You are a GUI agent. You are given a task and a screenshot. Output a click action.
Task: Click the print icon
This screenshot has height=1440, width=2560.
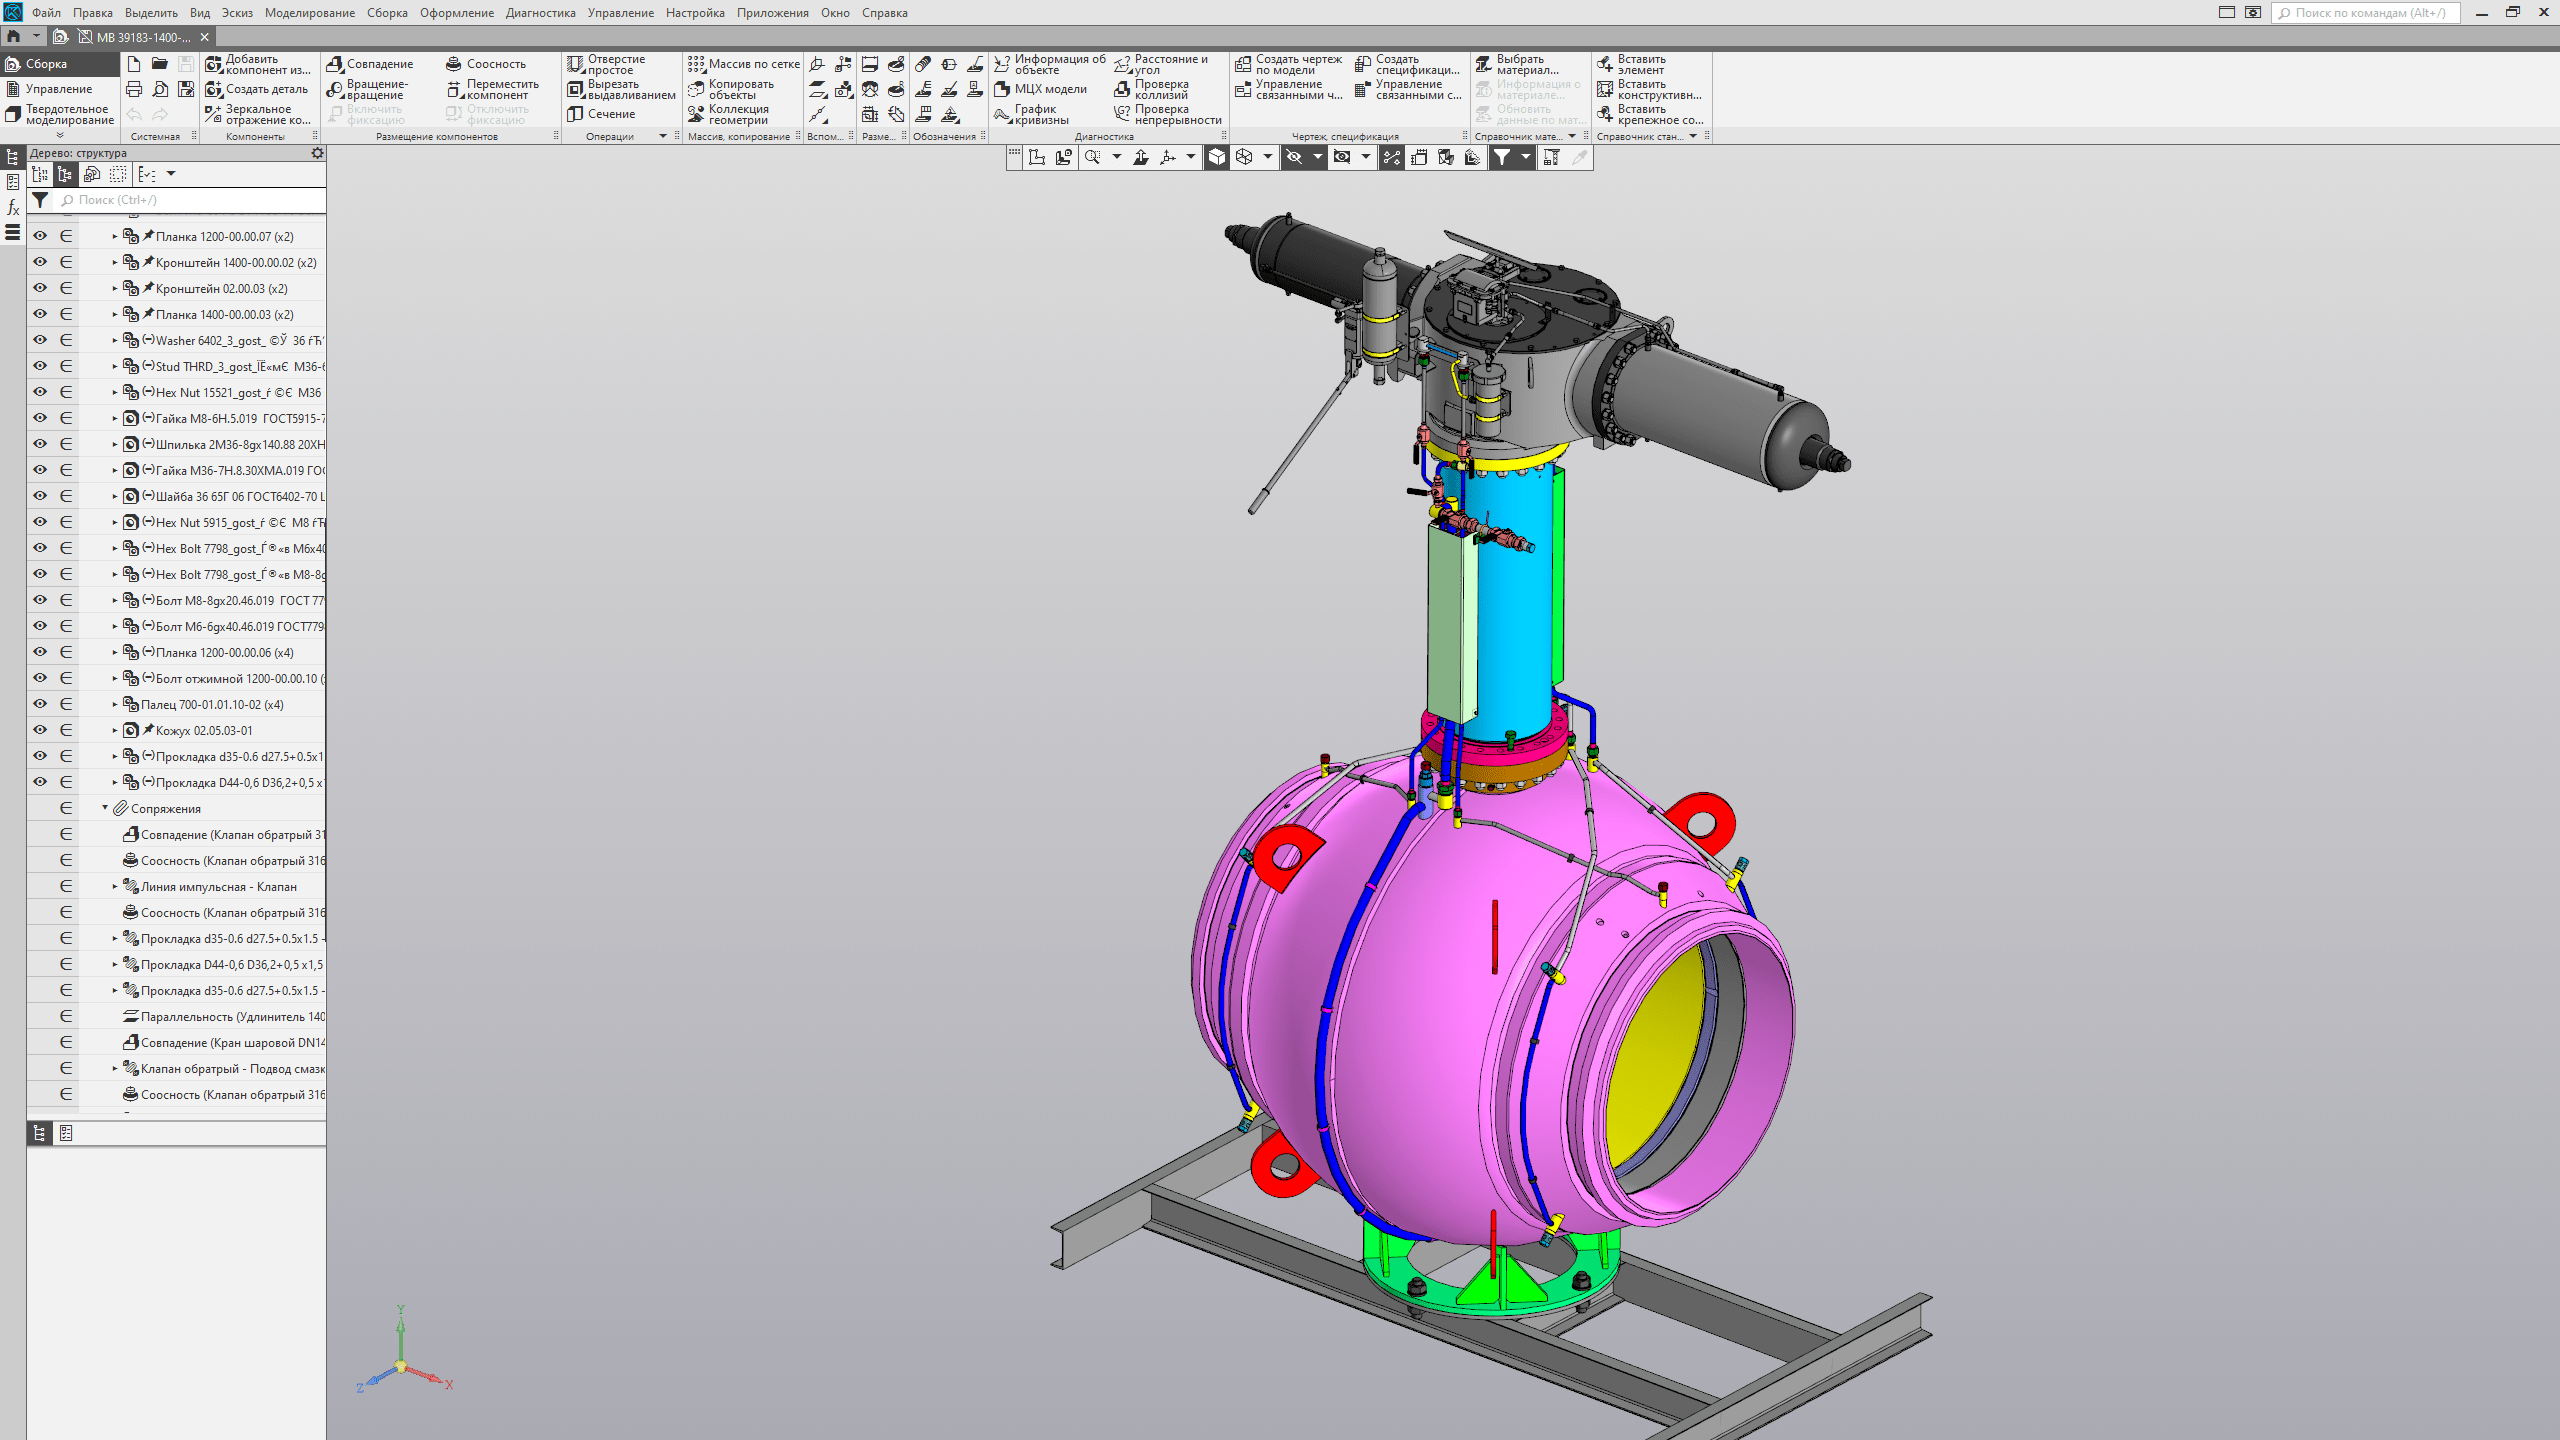134,89
